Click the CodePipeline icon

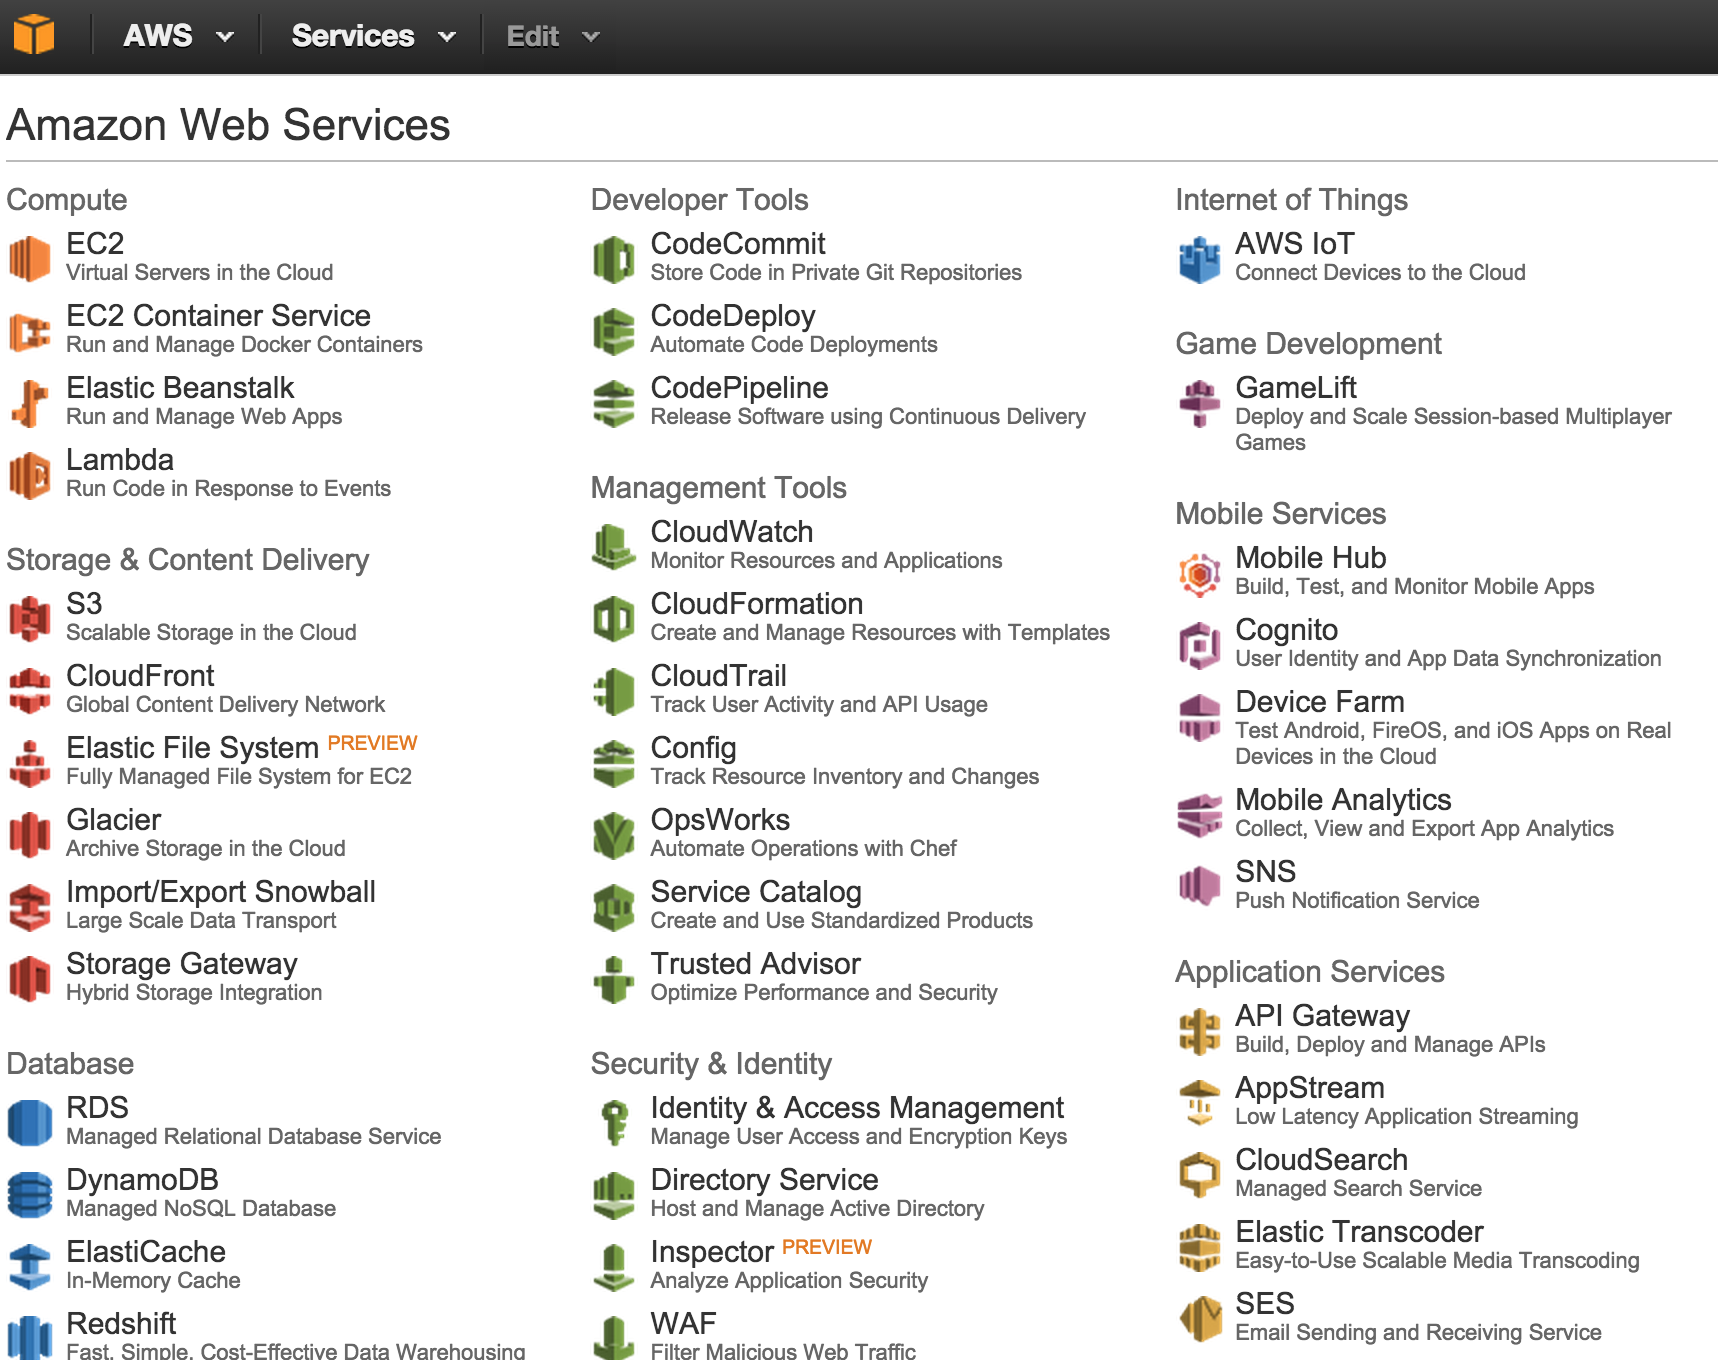point(614,403)
